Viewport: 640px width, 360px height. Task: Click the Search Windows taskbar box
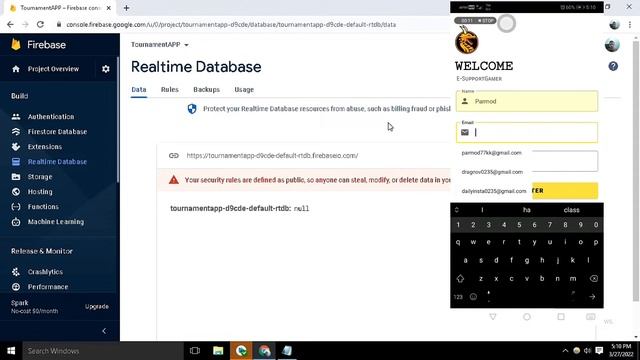[103, 351]
